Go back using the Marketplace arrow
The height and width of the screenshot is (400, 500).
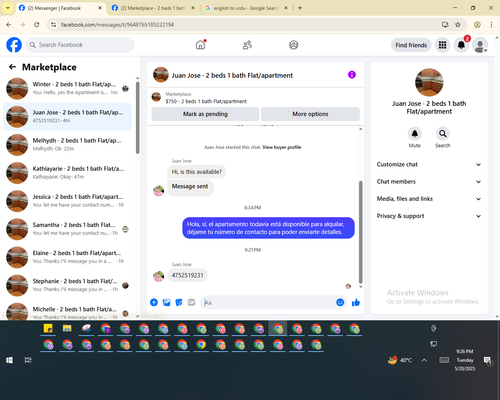click(12, 67)
